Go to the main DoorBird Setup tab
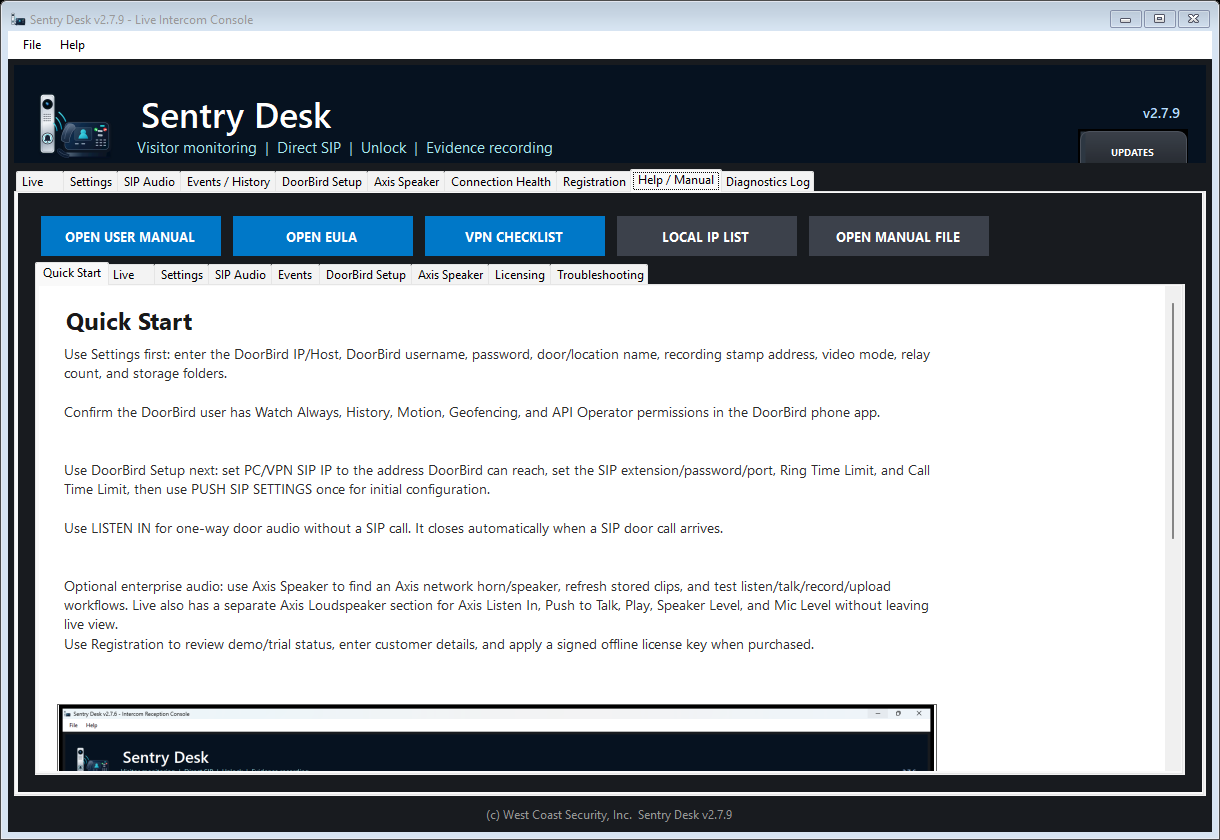Viewport: 1220px width, 840px height. pos(322,182)
